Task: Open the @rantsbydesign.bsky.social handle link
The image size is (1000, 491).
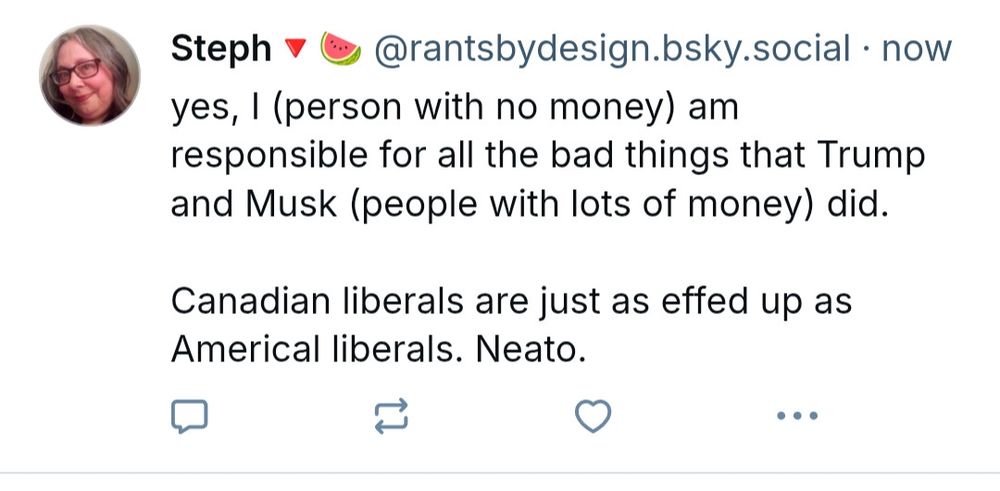Action: [611, 48]
